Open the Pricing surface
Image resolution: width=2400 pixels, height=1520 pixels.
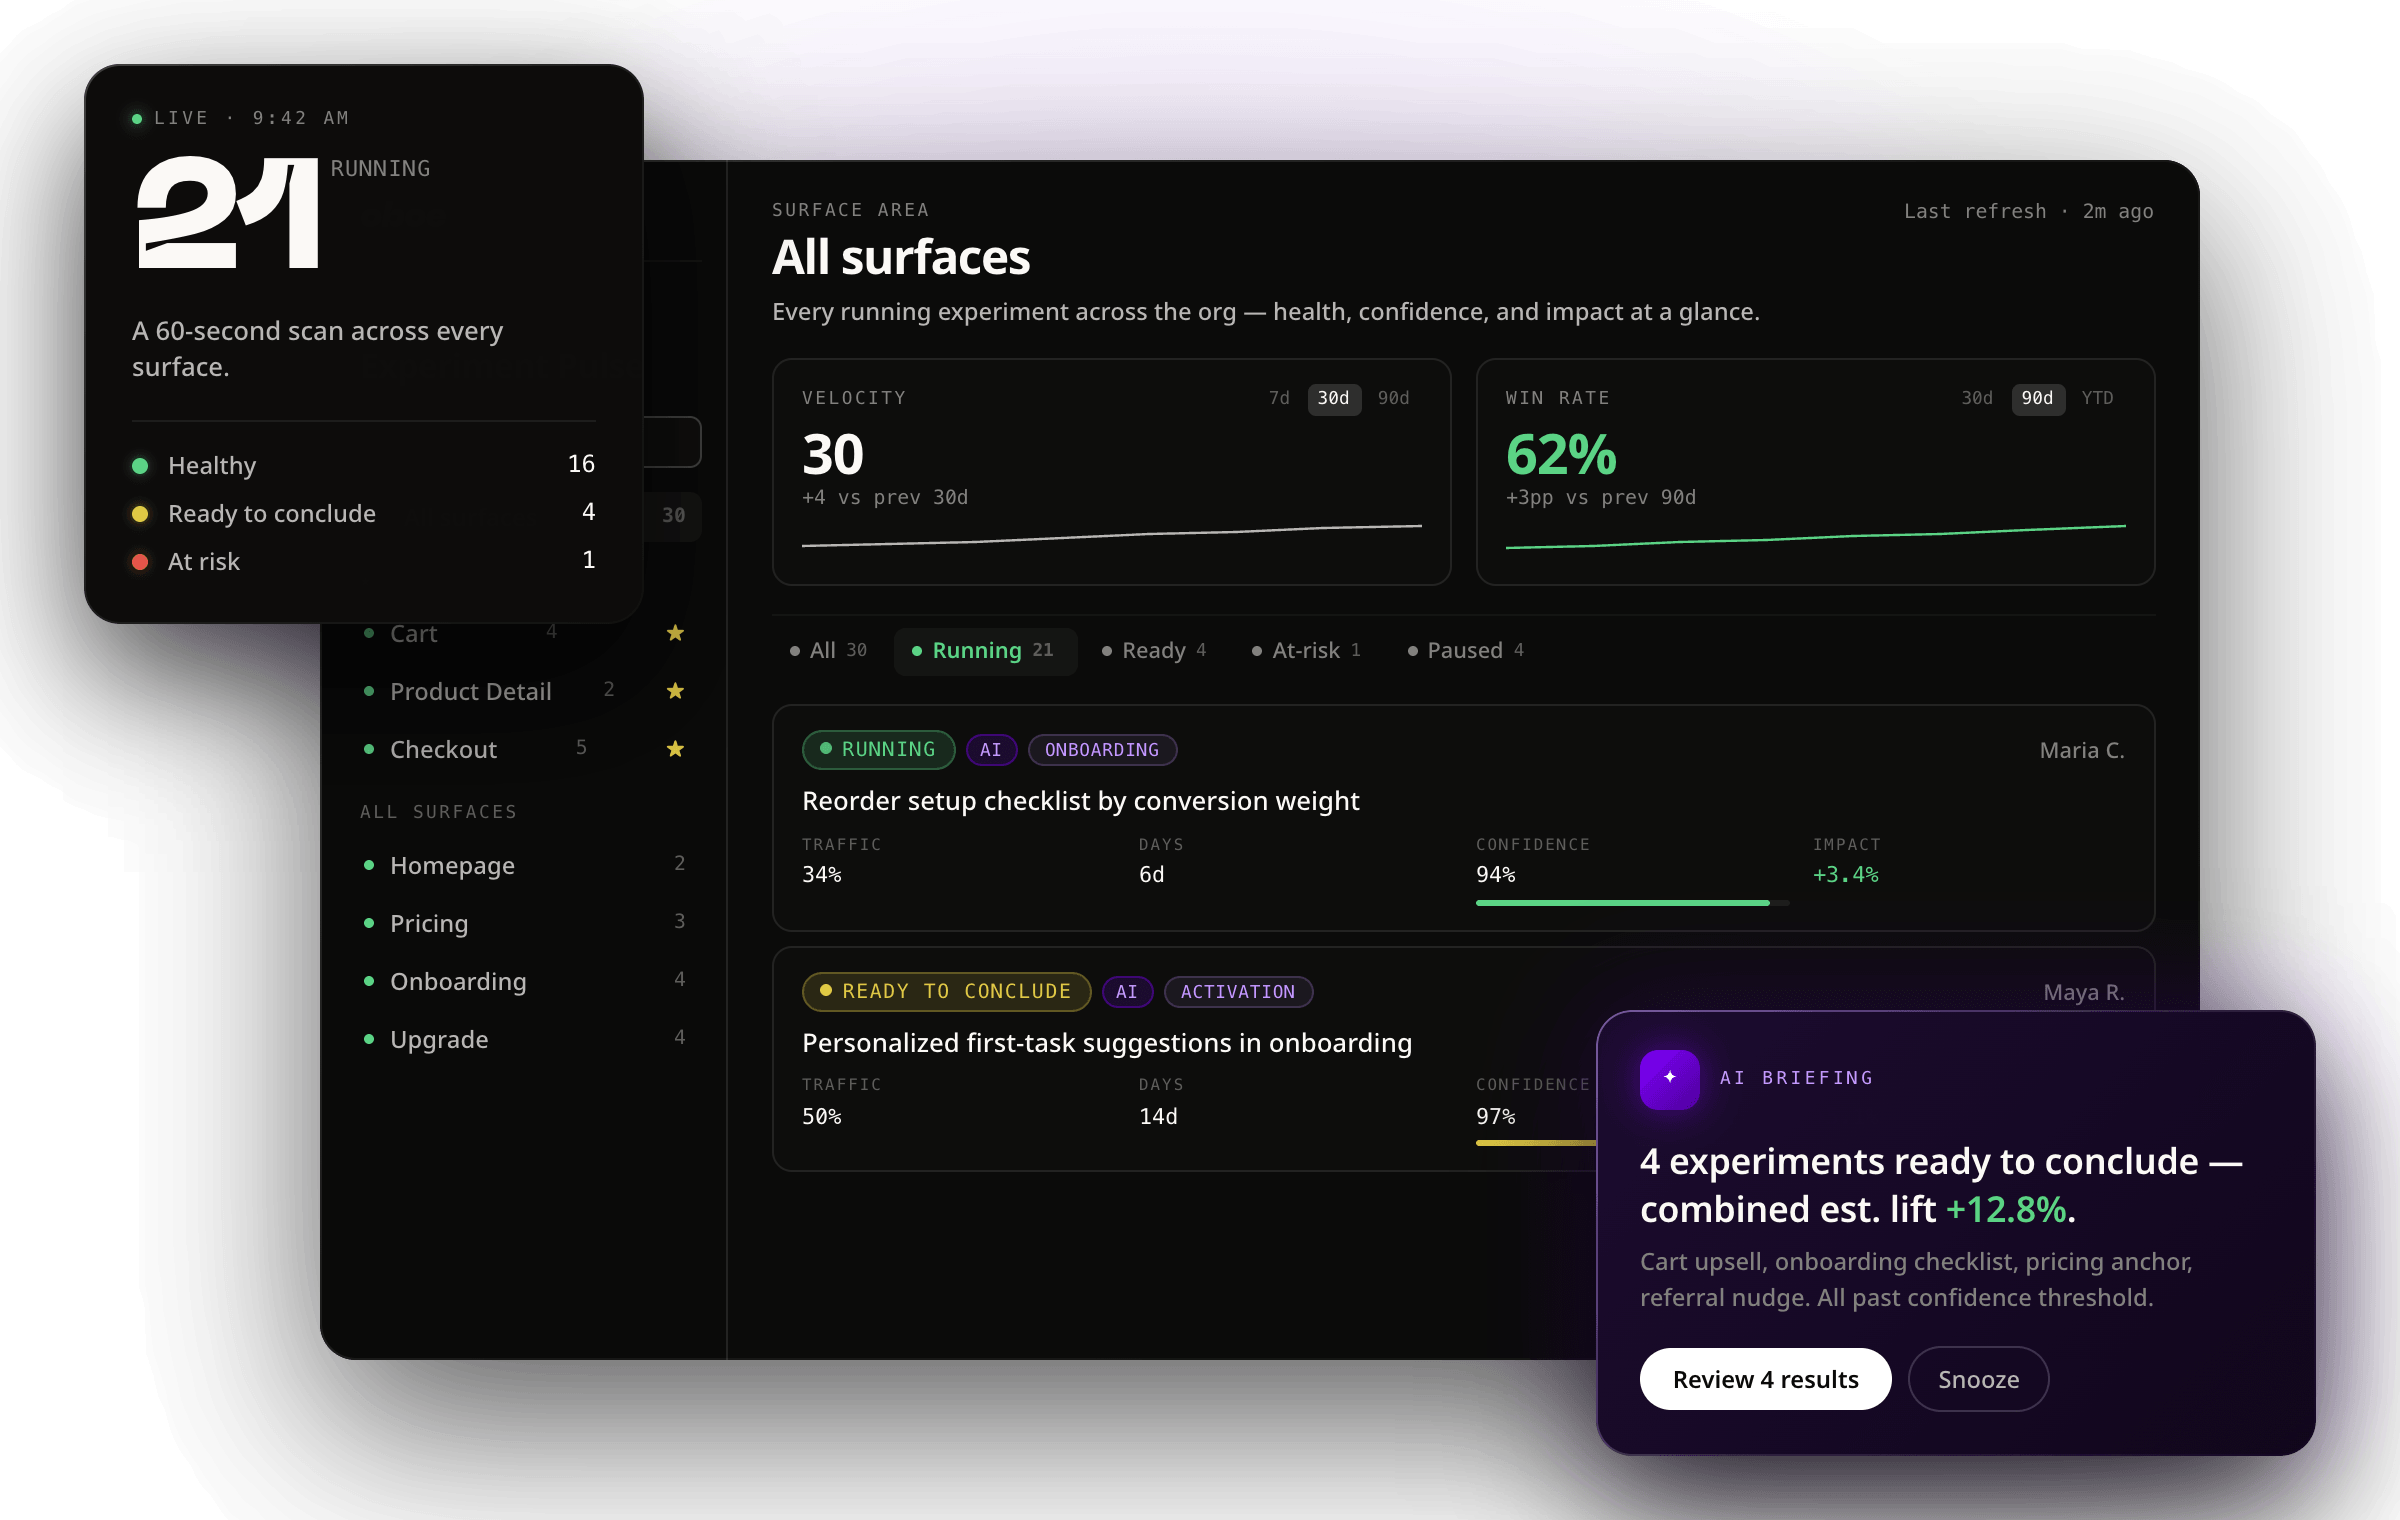524,923
